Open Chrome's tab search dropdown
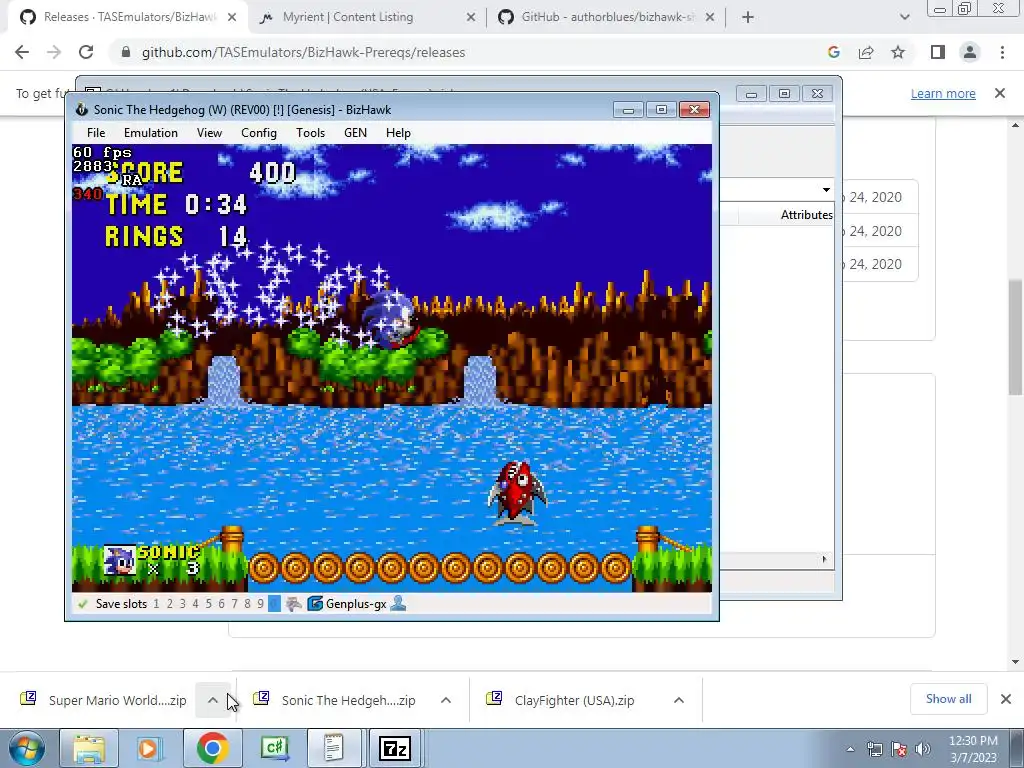 904,18
